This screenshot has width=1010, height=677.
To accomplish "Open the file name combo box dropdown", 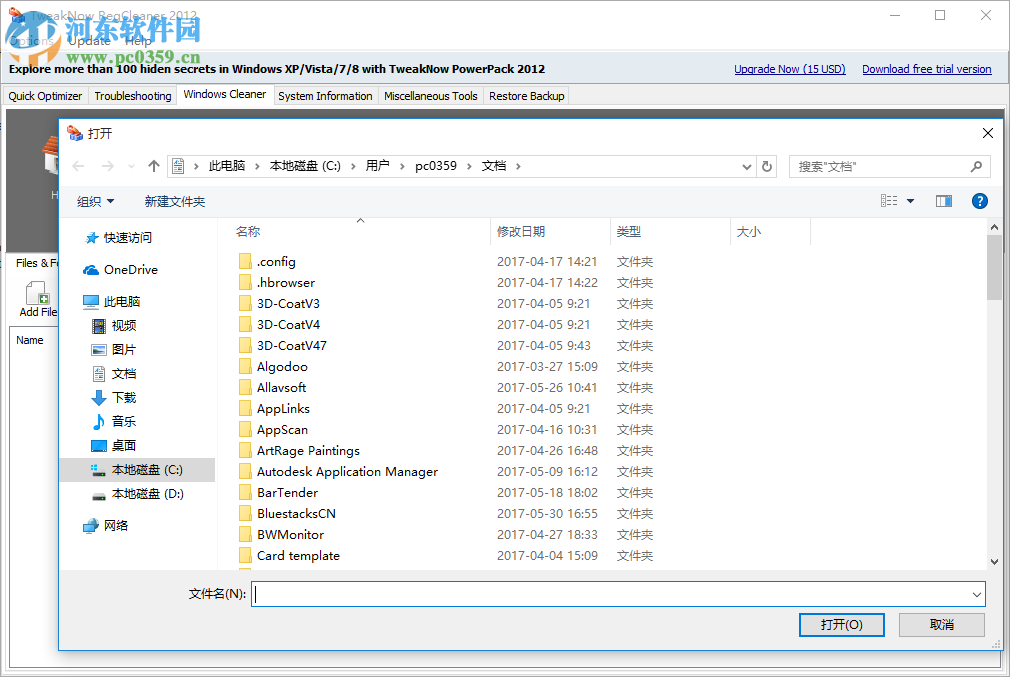I will [x=977, y=593].
